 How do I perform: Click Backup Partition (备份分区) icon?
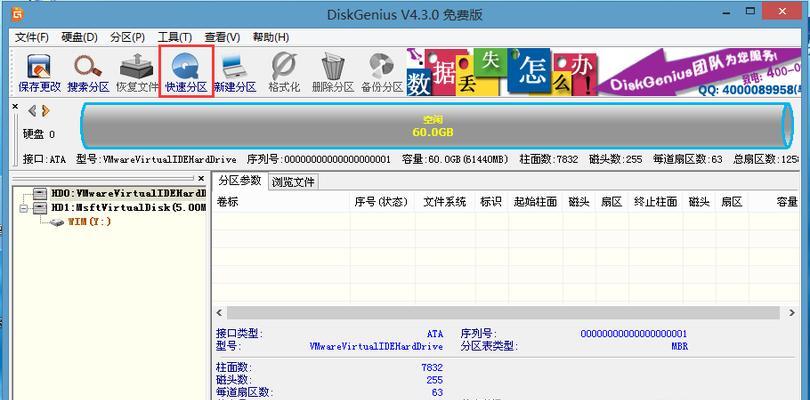[382, 73]
